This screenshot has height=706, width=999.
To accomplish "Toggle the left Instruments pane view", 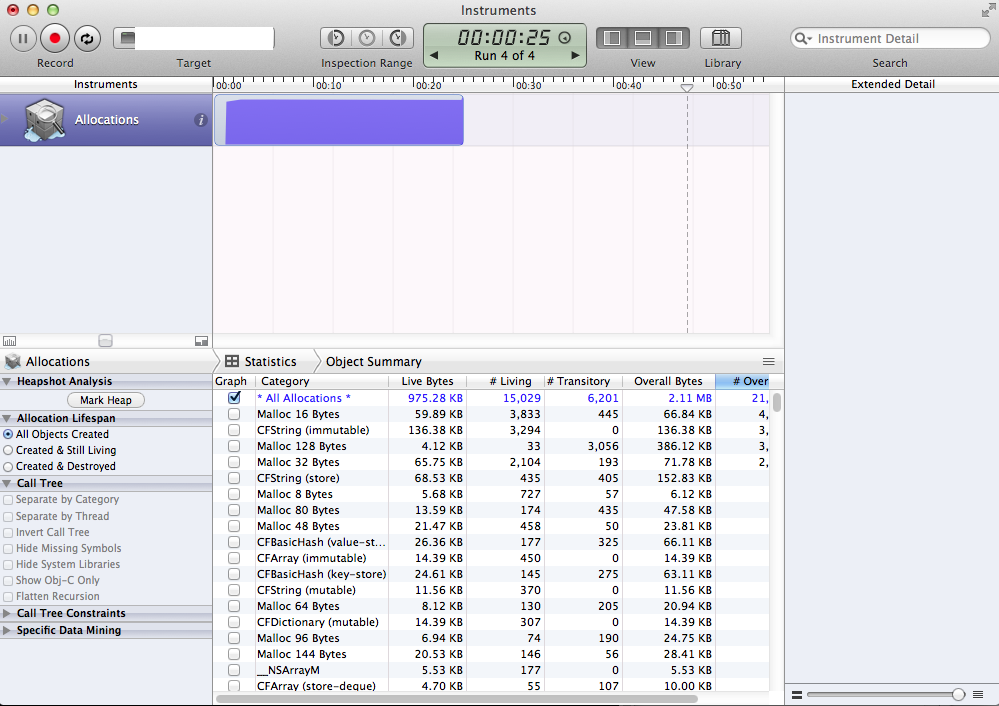I will pos(612,38).
